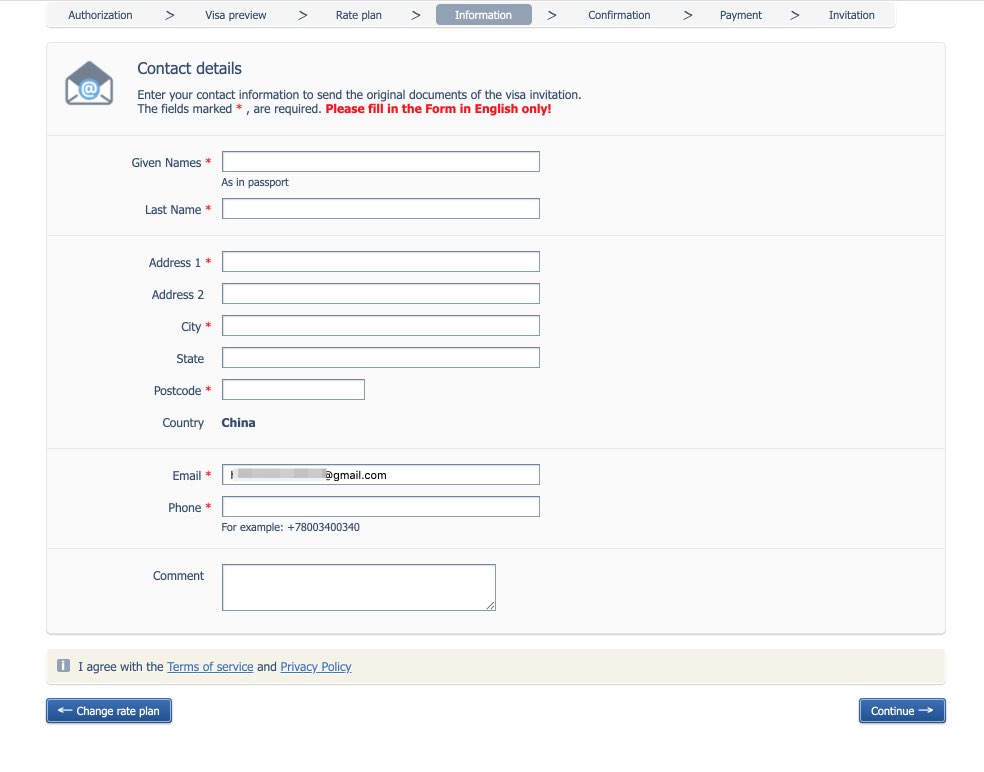Click inside the Comment text area

click(x=358, y=587)
